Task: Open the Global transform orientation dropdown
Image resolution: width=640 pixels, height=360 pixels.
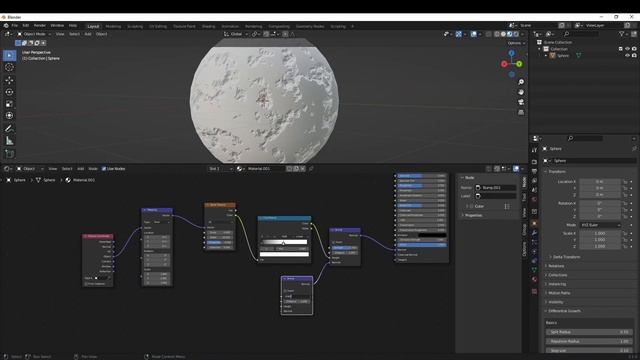Action: click(x=236, y=34)
